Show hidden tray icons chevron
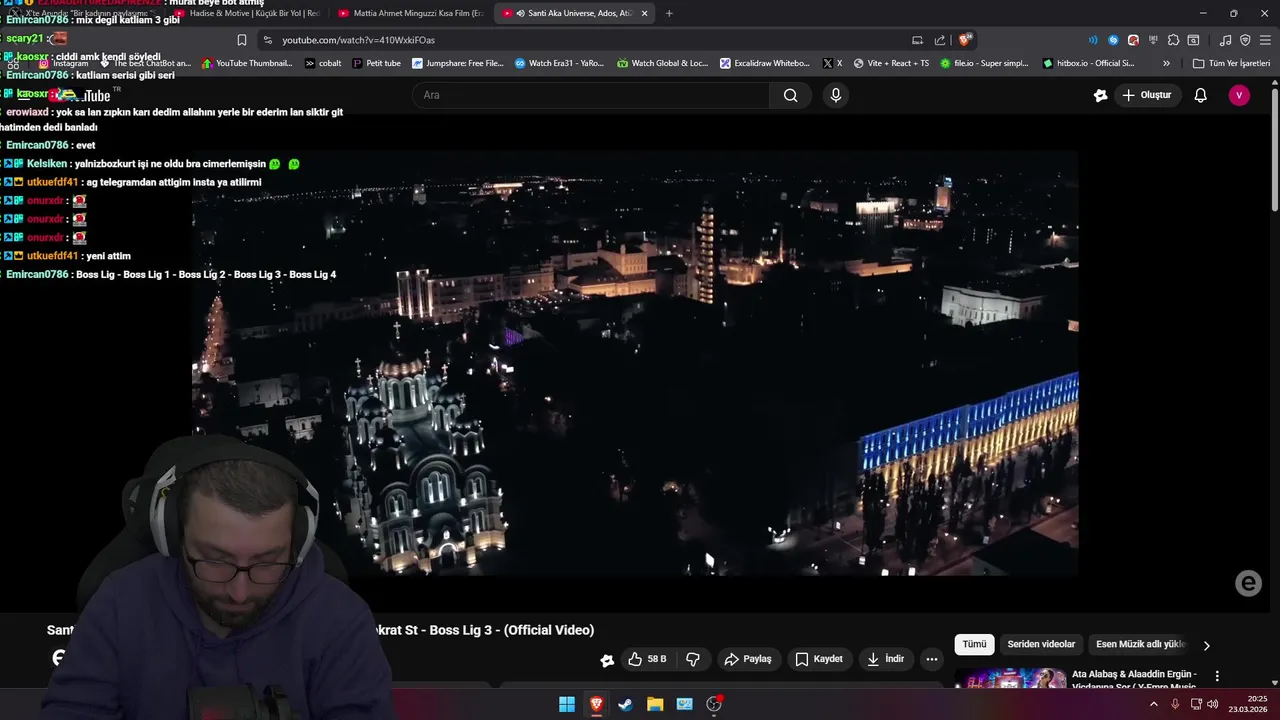1280x720 pixels. click(1153, 704)
